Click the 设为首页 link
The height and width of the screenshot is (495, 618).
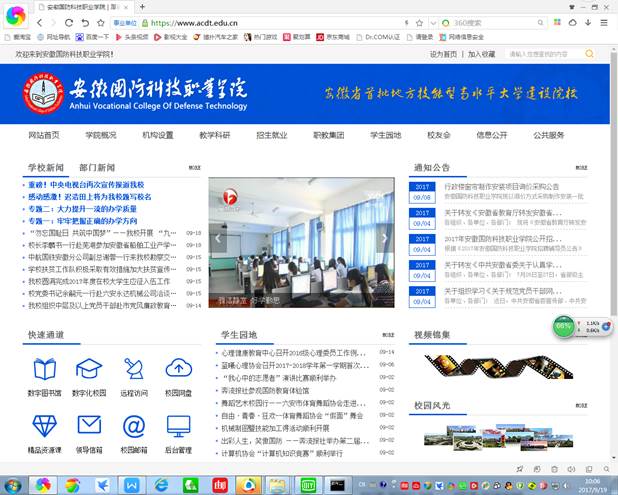(443, 54)
